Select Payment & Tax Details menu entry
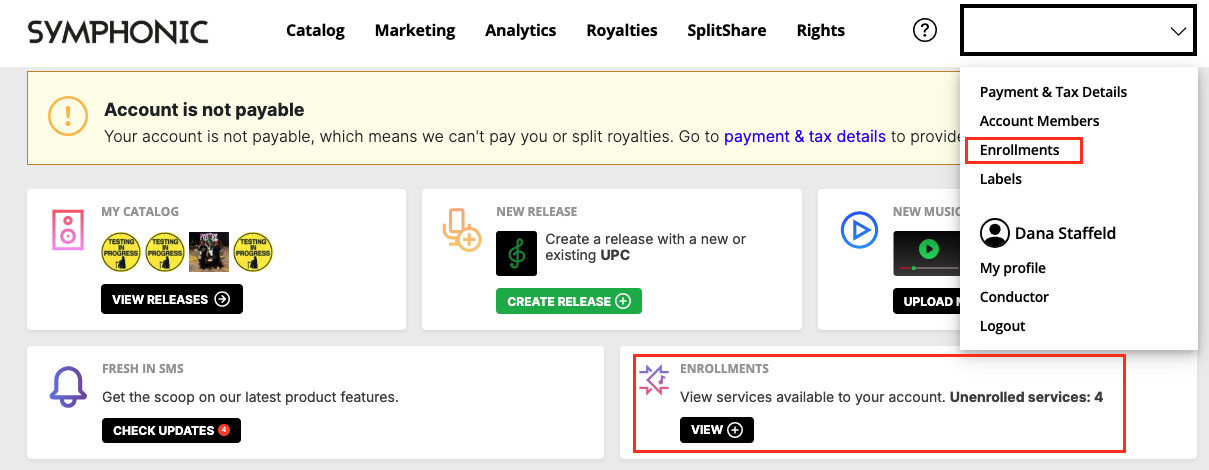This screenshot has width=1209, height=470. pos(1053,92)
